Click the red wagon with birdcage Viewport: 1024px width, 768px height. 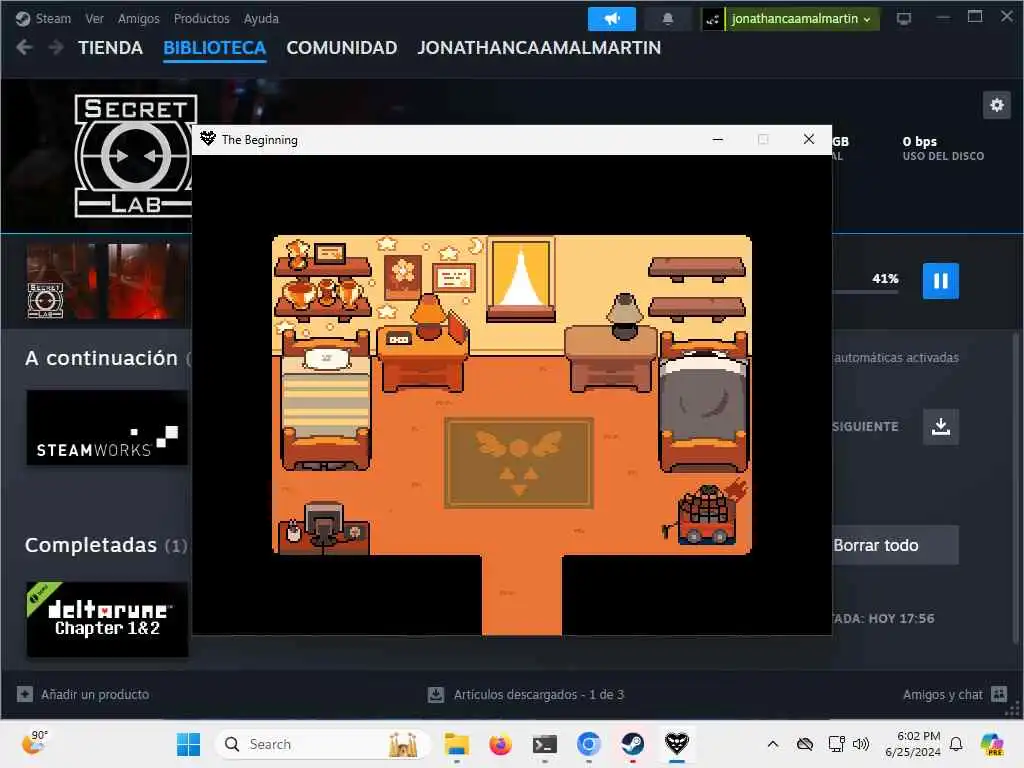(707, 513)
